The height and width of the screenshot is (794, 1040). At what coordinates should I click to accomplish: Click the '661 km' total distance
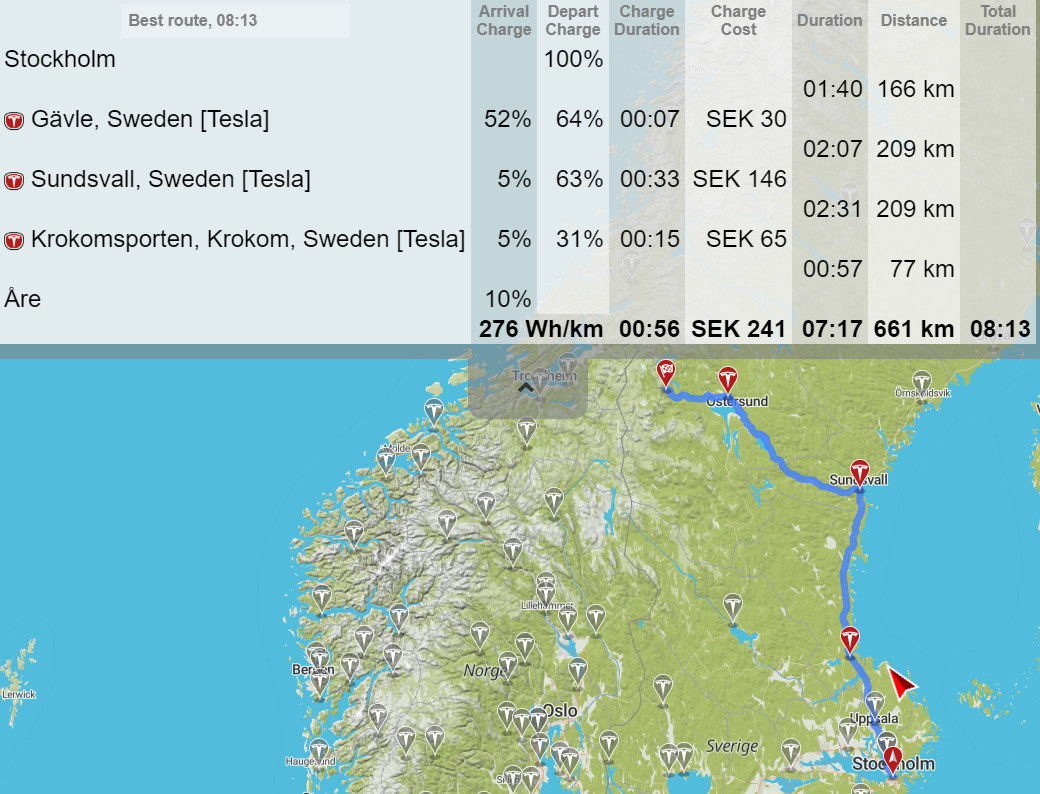click(914, 329)
